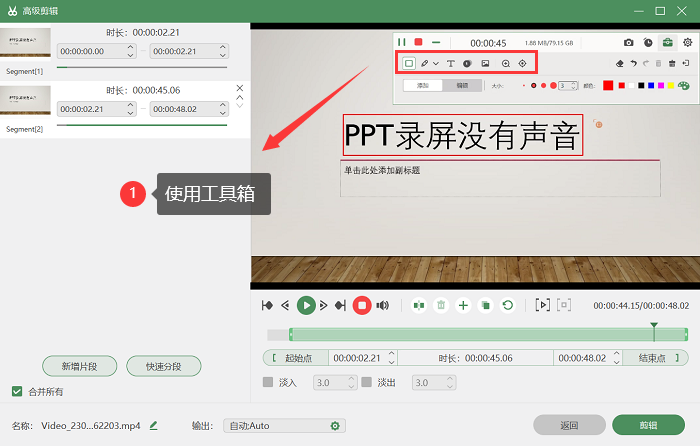
Task: Remove Segment[2] with its X icon
Action: click(x=240, y=88)
